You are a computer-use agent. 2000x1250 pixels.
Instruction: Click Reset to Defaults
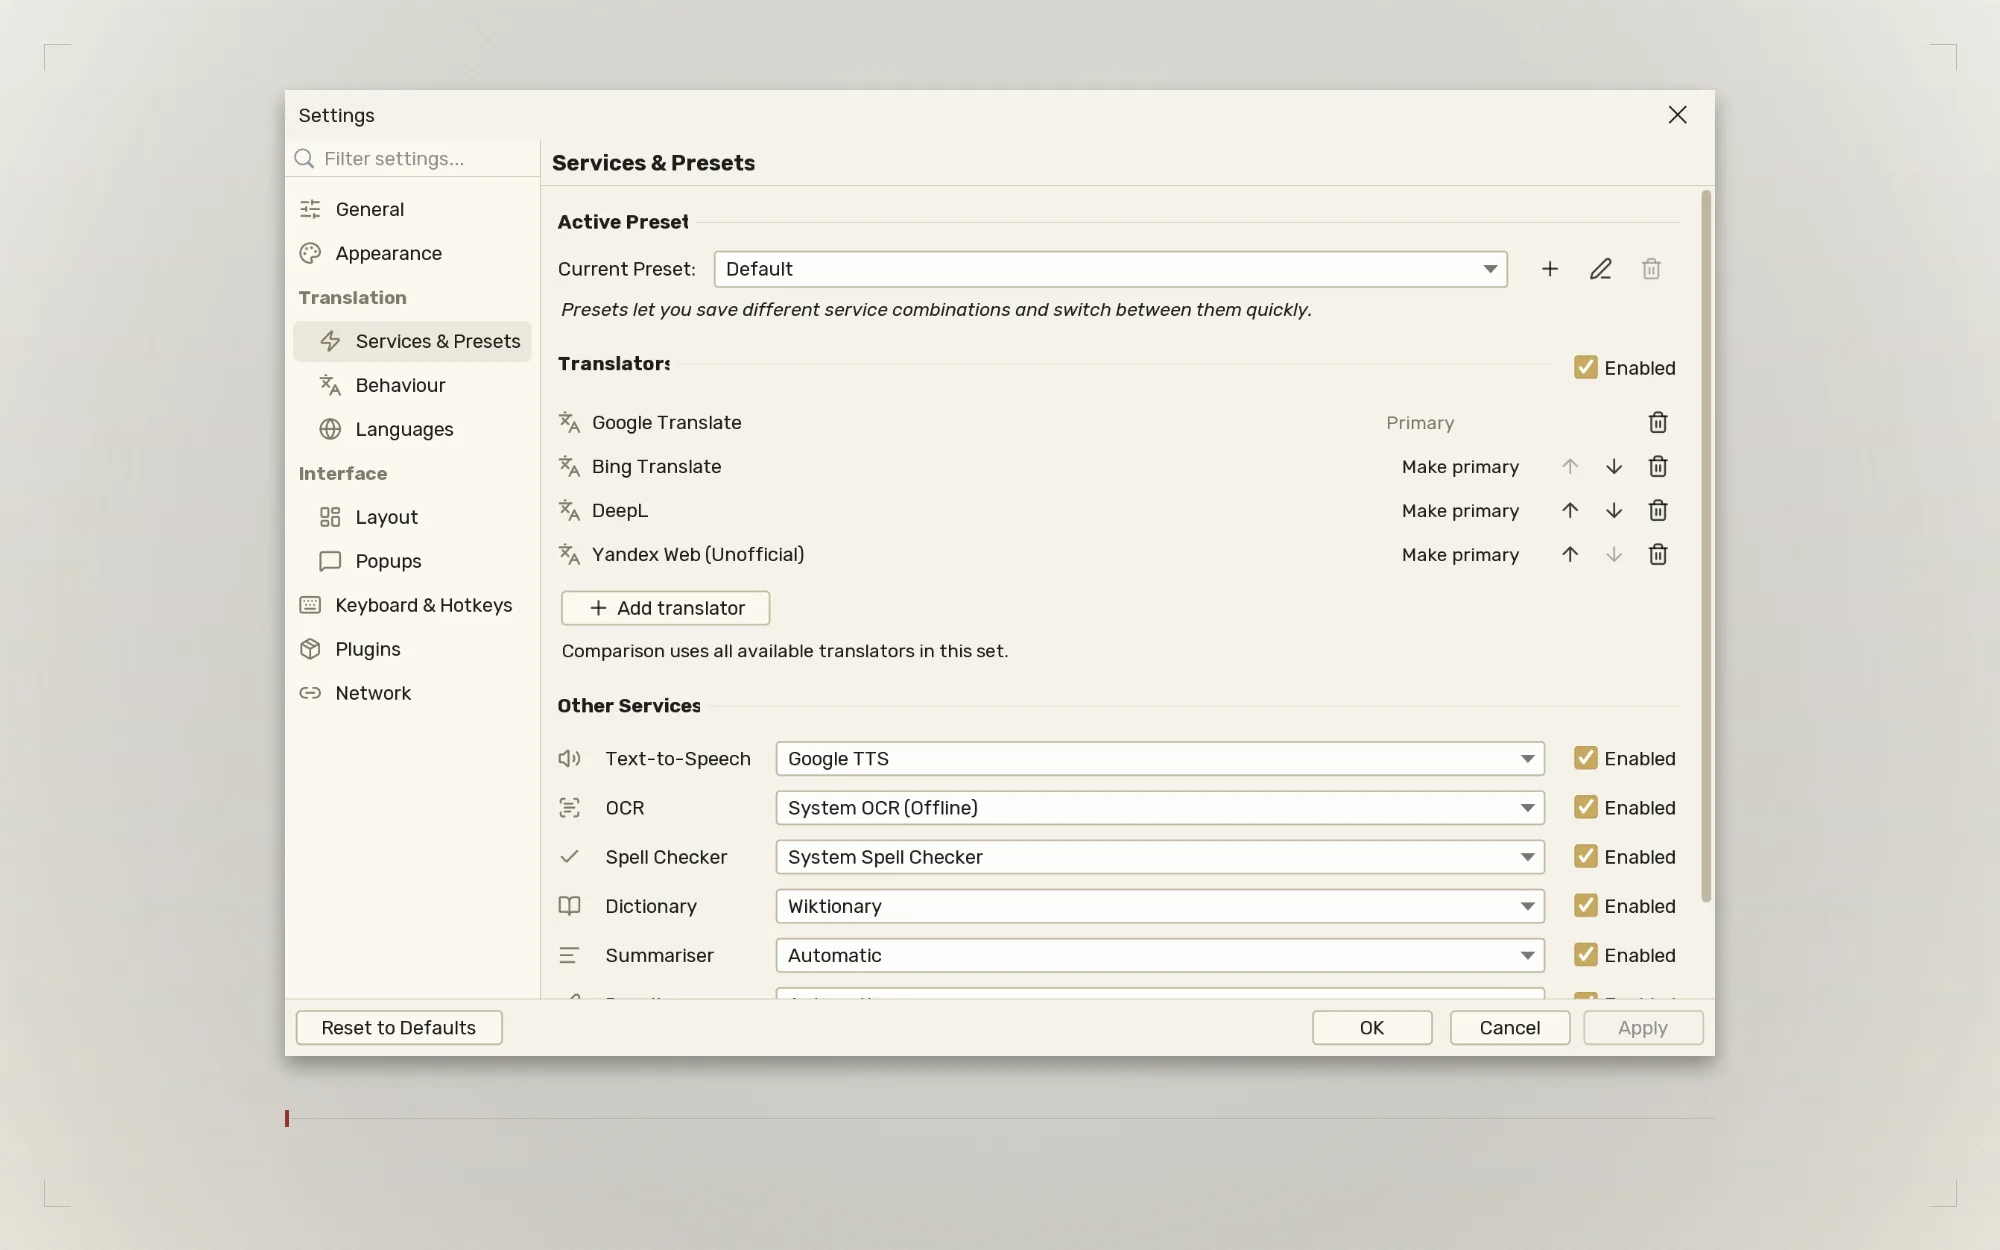coord(399,1028)
